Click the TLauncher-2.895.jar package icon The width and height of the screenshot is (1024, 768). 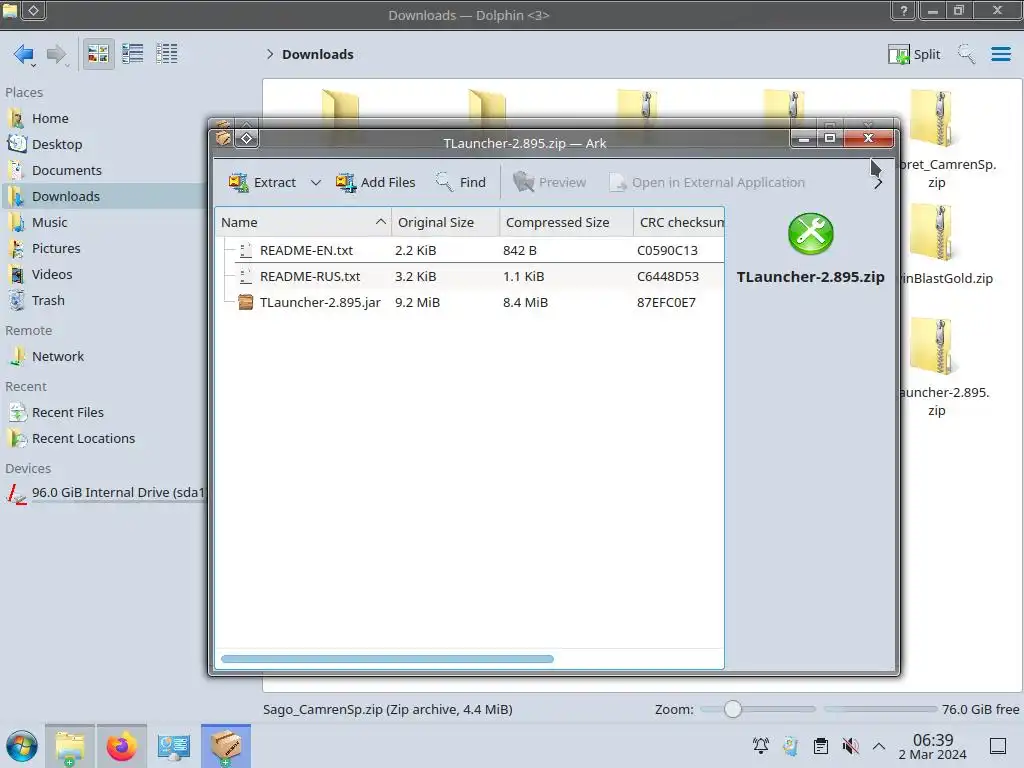tap(246, 302)
